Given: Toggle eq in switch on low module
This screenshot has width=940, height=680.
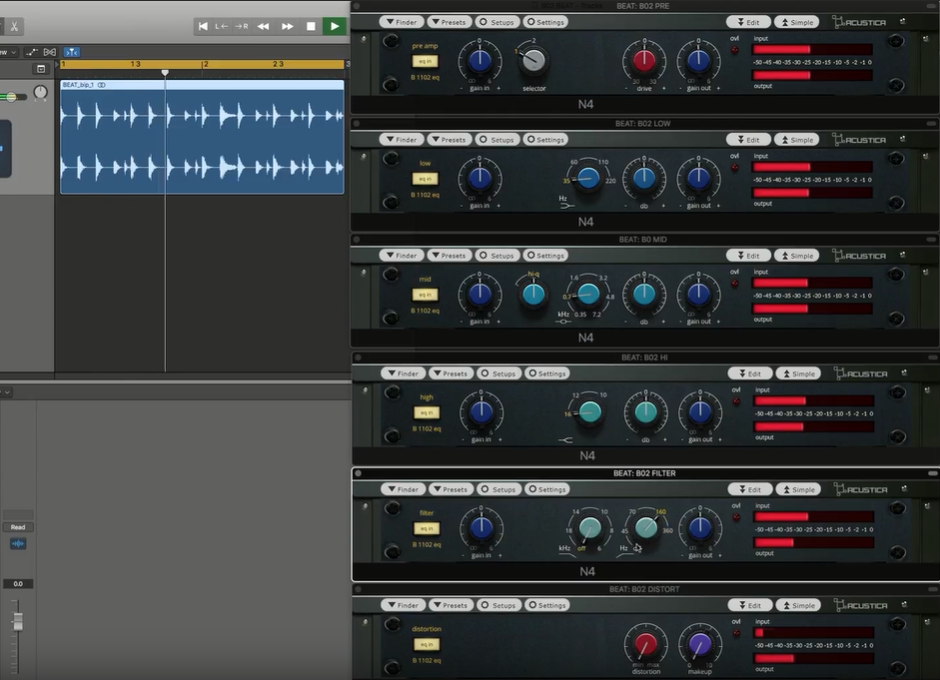Looking at the screenshot, I should click(425, 179).
